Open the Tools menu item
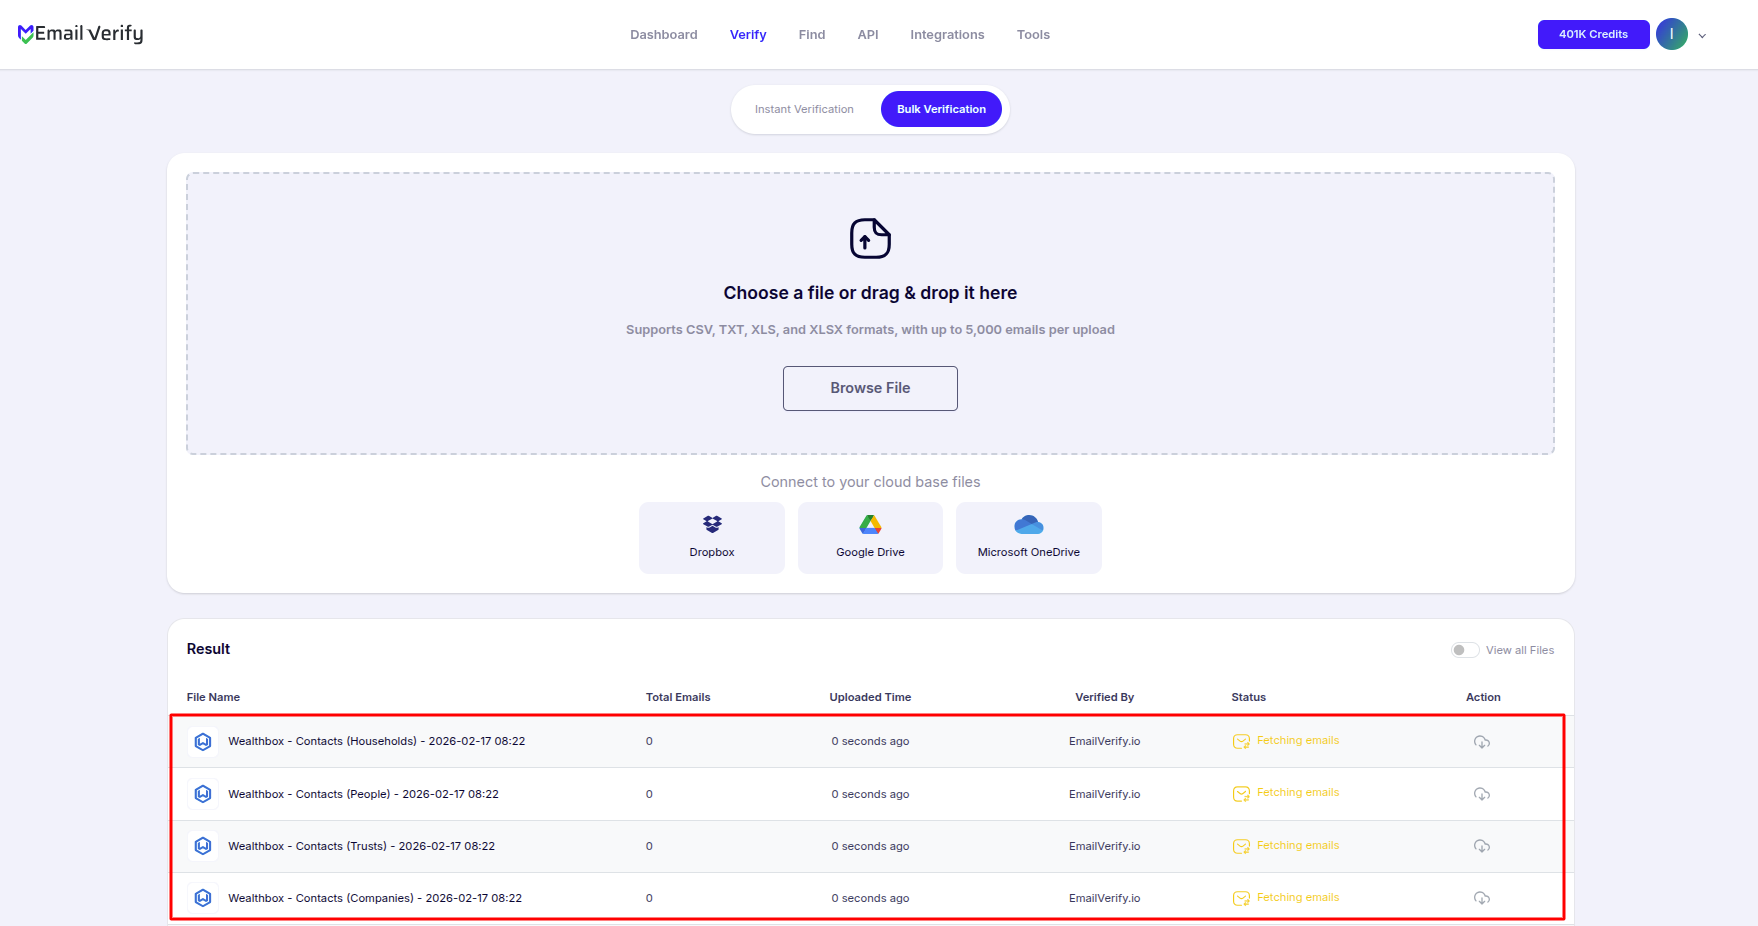This screenshot has height=926, width=1758. coord(1033,34)
